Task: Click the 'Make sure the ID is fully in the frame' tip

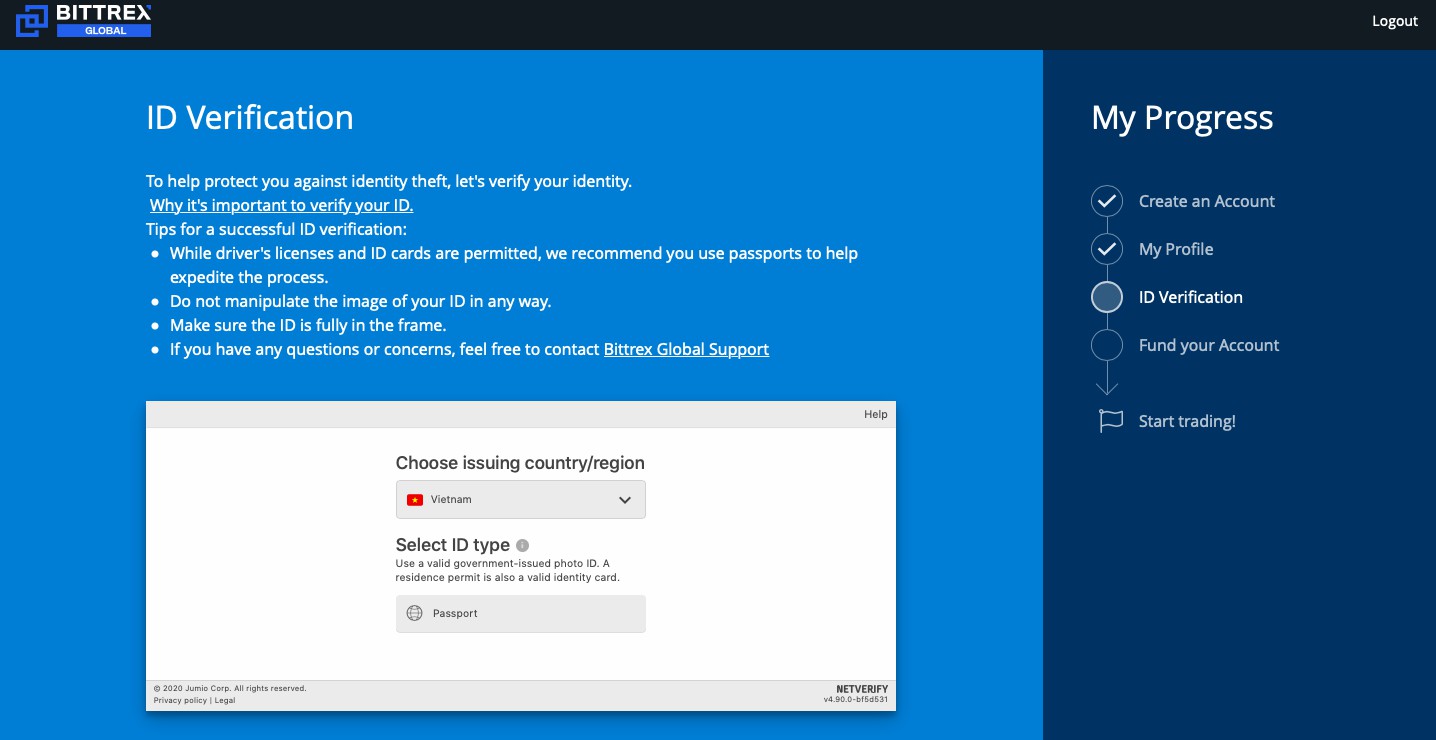Action: point(308,325)
